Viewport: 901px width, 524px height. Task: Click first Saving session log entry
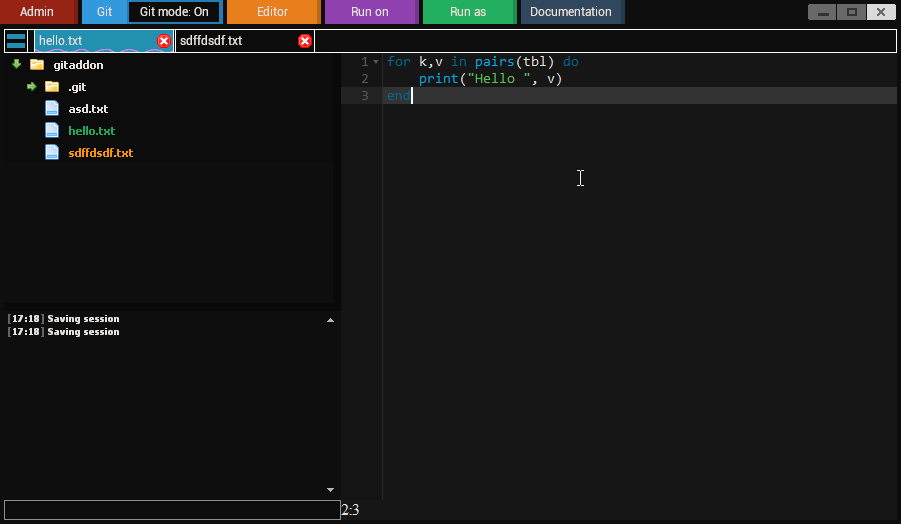63,319
